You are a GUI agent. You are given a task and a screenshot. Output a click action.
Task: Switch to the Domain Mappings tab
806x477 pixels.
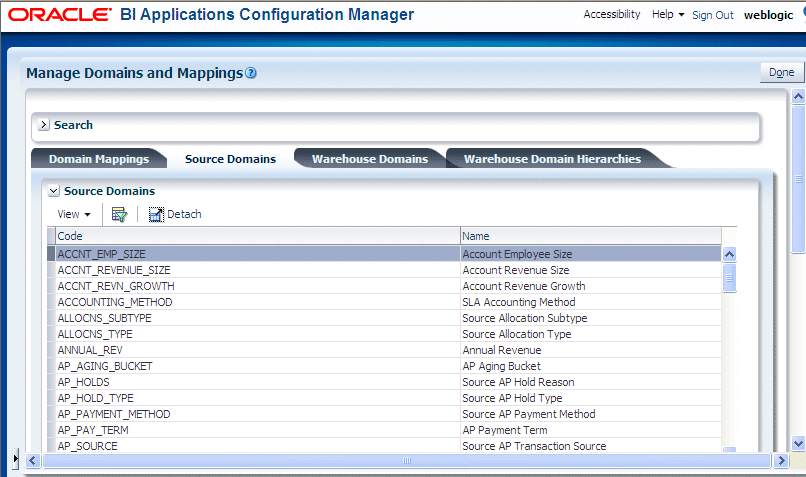(x=99, y=159)
